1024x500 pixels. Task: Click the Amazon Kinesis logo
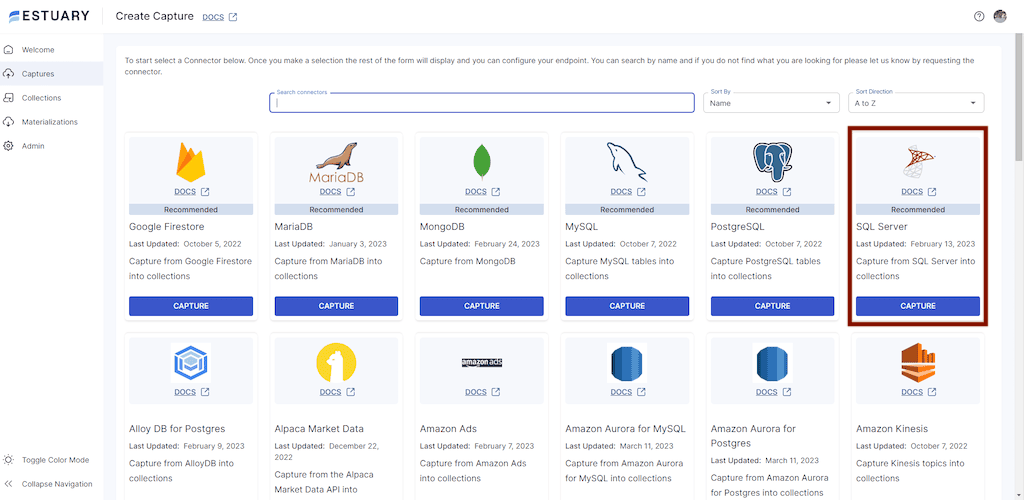click(918, 362)
